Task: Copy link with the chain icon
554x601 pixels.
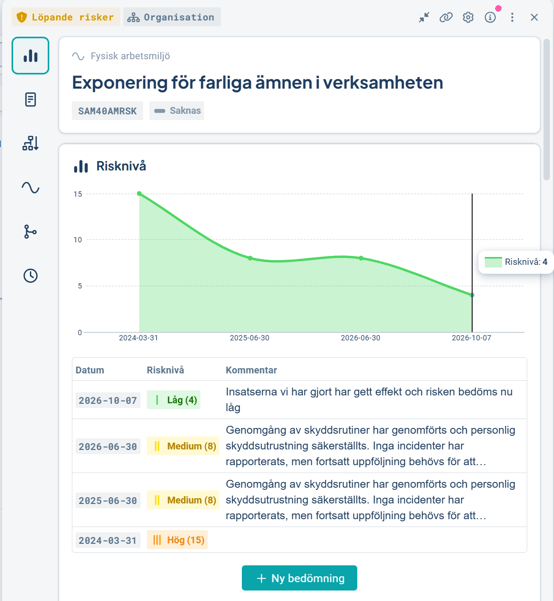Action: point(446,17)
